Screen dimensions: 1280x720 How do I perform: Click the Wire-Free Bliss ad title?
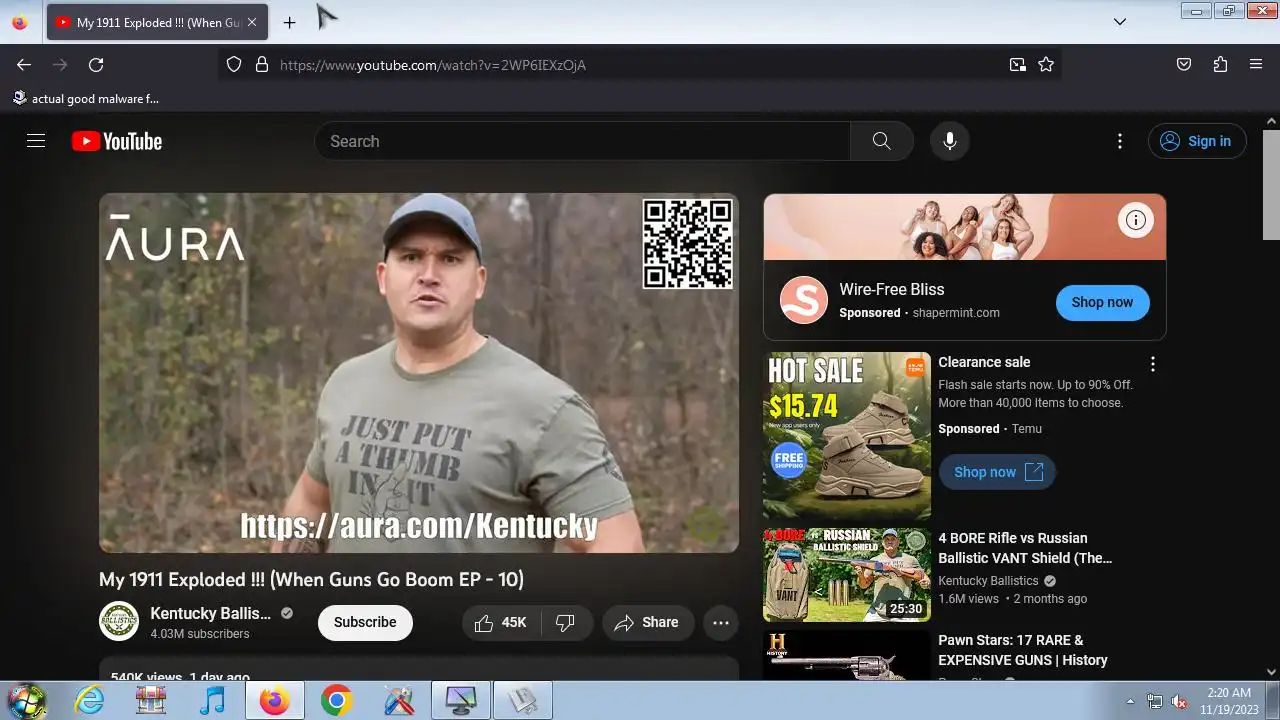tap(892, 289)
